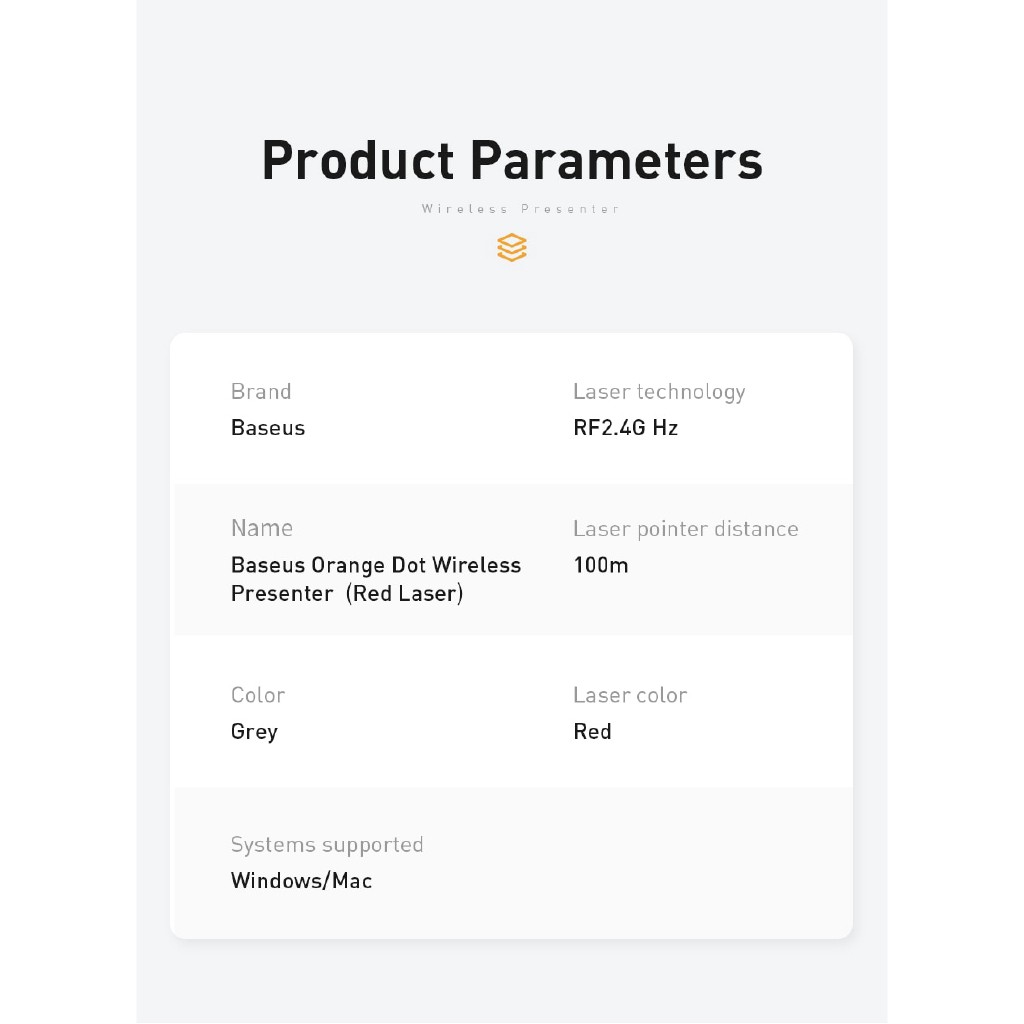This screenshot has width=1024, height=1024.
Task: Click the "Brand" label
Action: pos(261,392)
